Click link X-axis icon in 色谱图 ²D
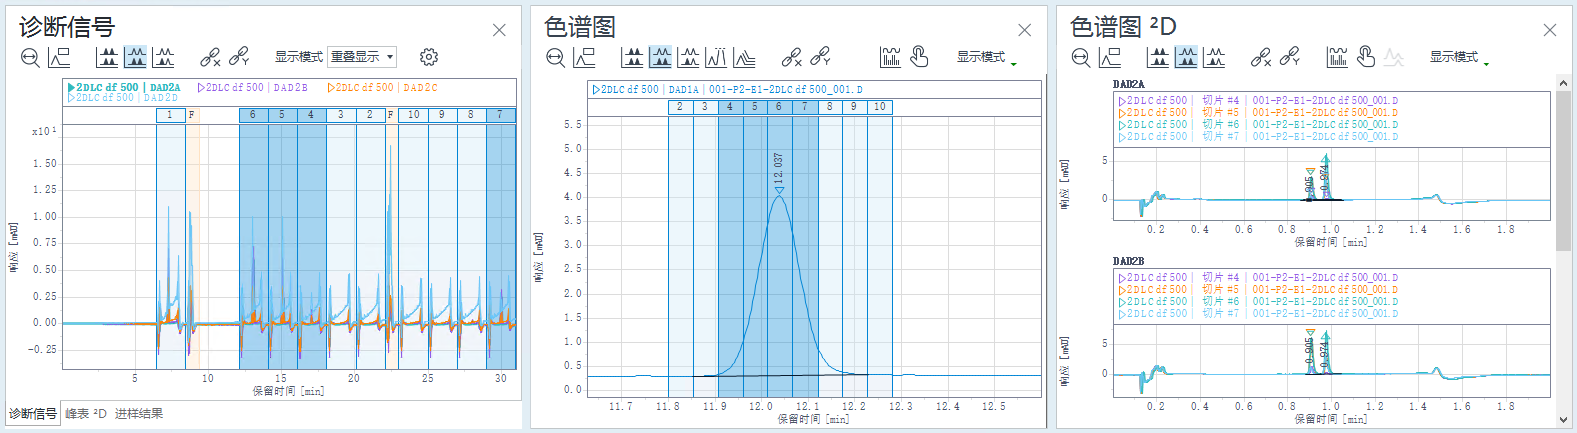This screenshot has height=433, width=1577. click(1261, 57)
